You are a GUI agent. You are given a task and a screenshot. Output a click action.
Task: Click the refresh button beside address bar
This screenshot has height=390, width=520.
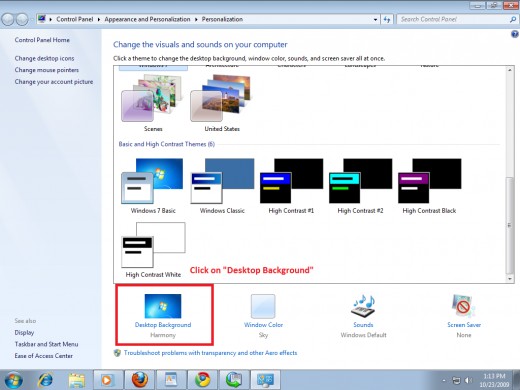point(387,19)
